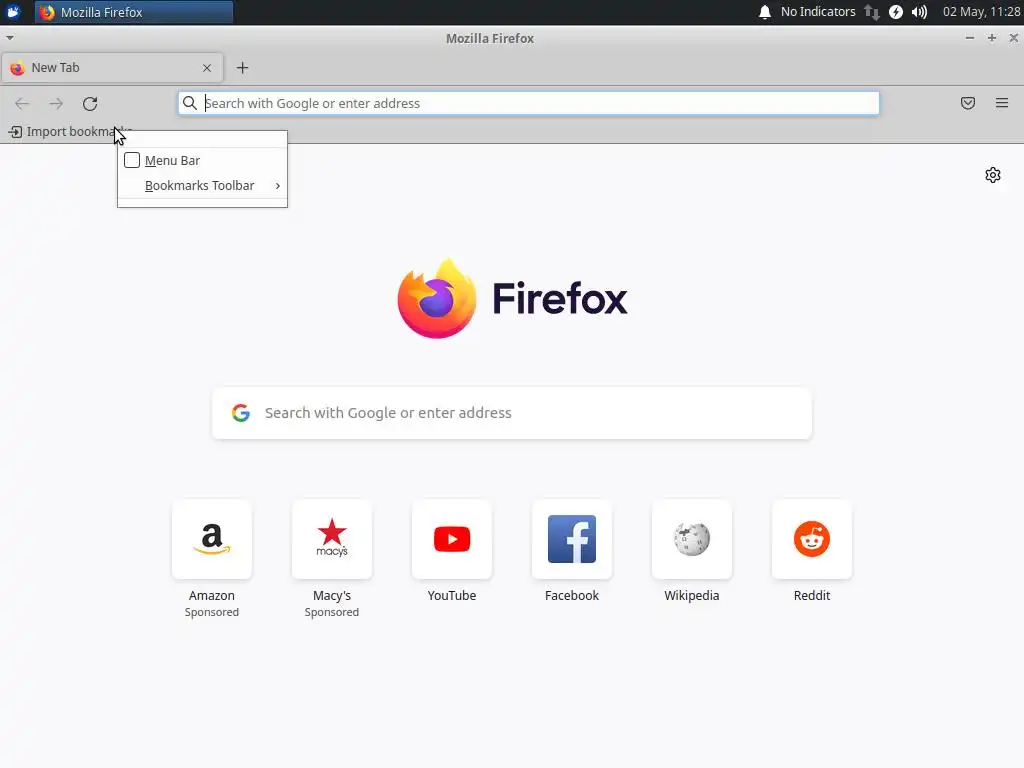This screenshot has height=768, width=1024.
Task: Click the Google logo in the search box
Action: [x=241, y=413]
